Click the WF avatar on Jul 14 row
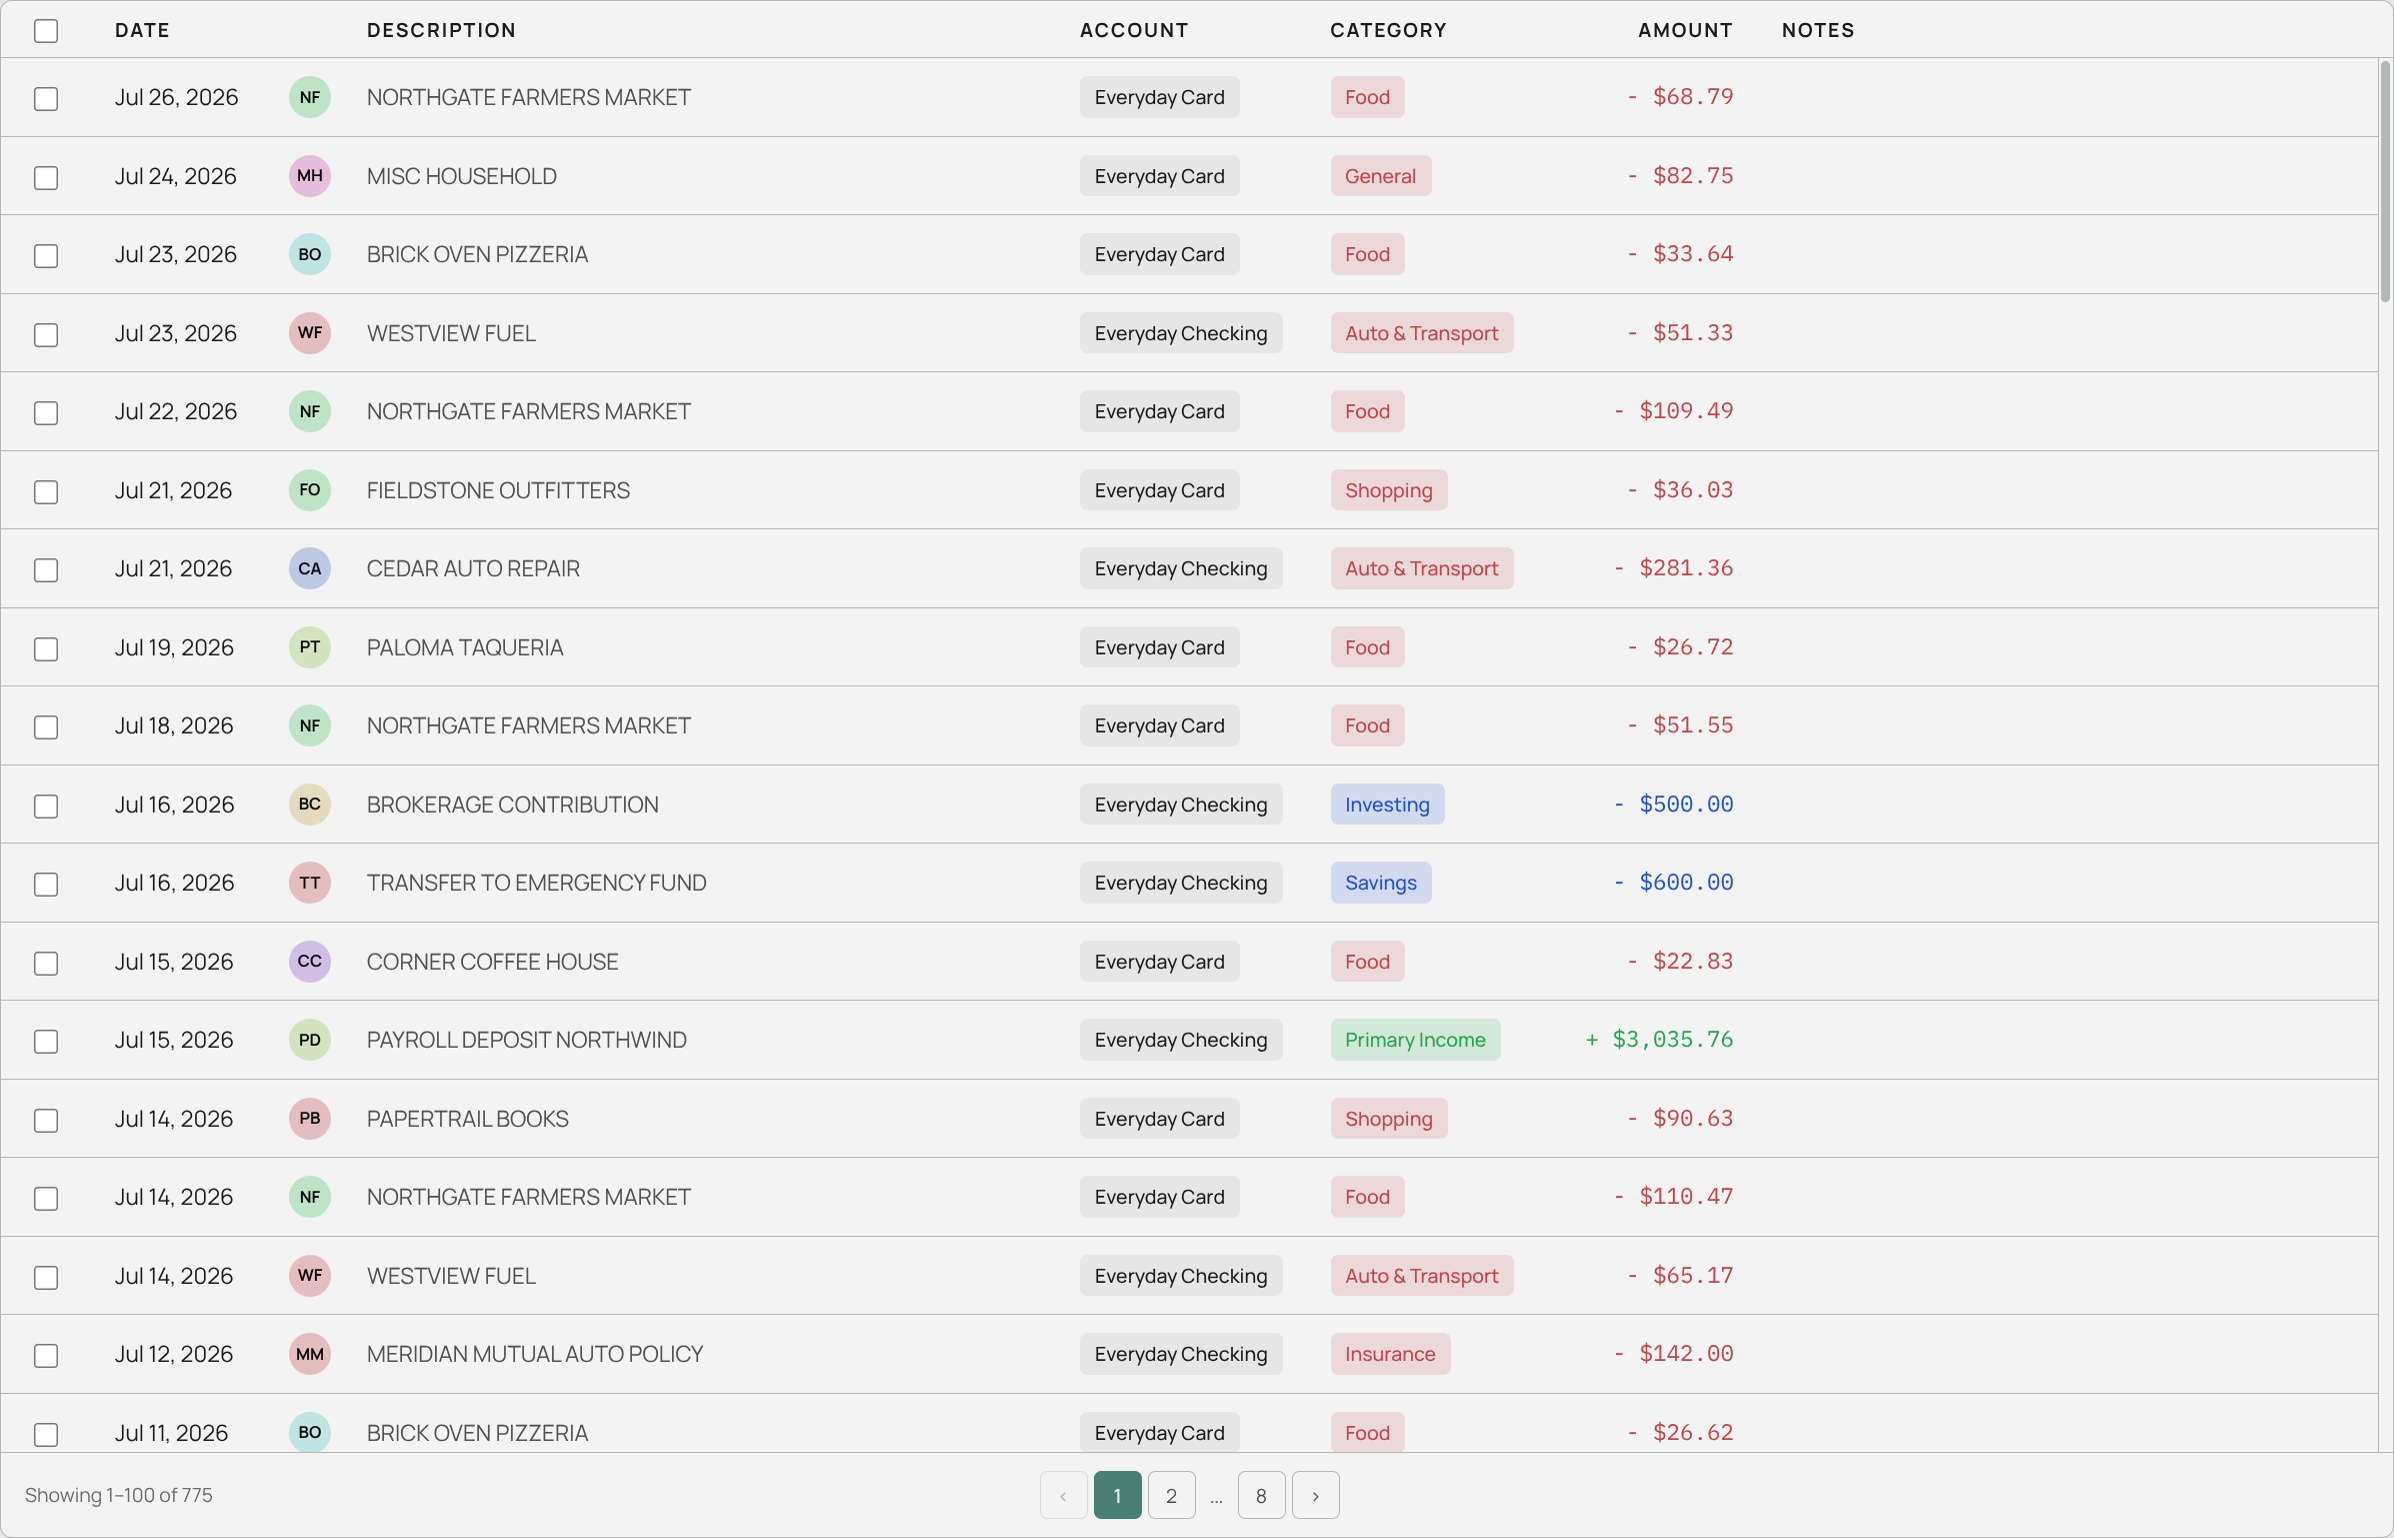 [310, 1275]
